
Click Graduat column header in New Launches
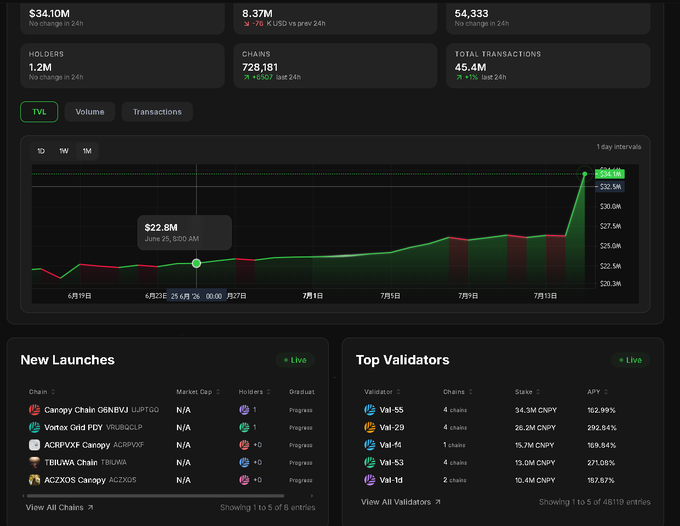click(x=301, y=392)
